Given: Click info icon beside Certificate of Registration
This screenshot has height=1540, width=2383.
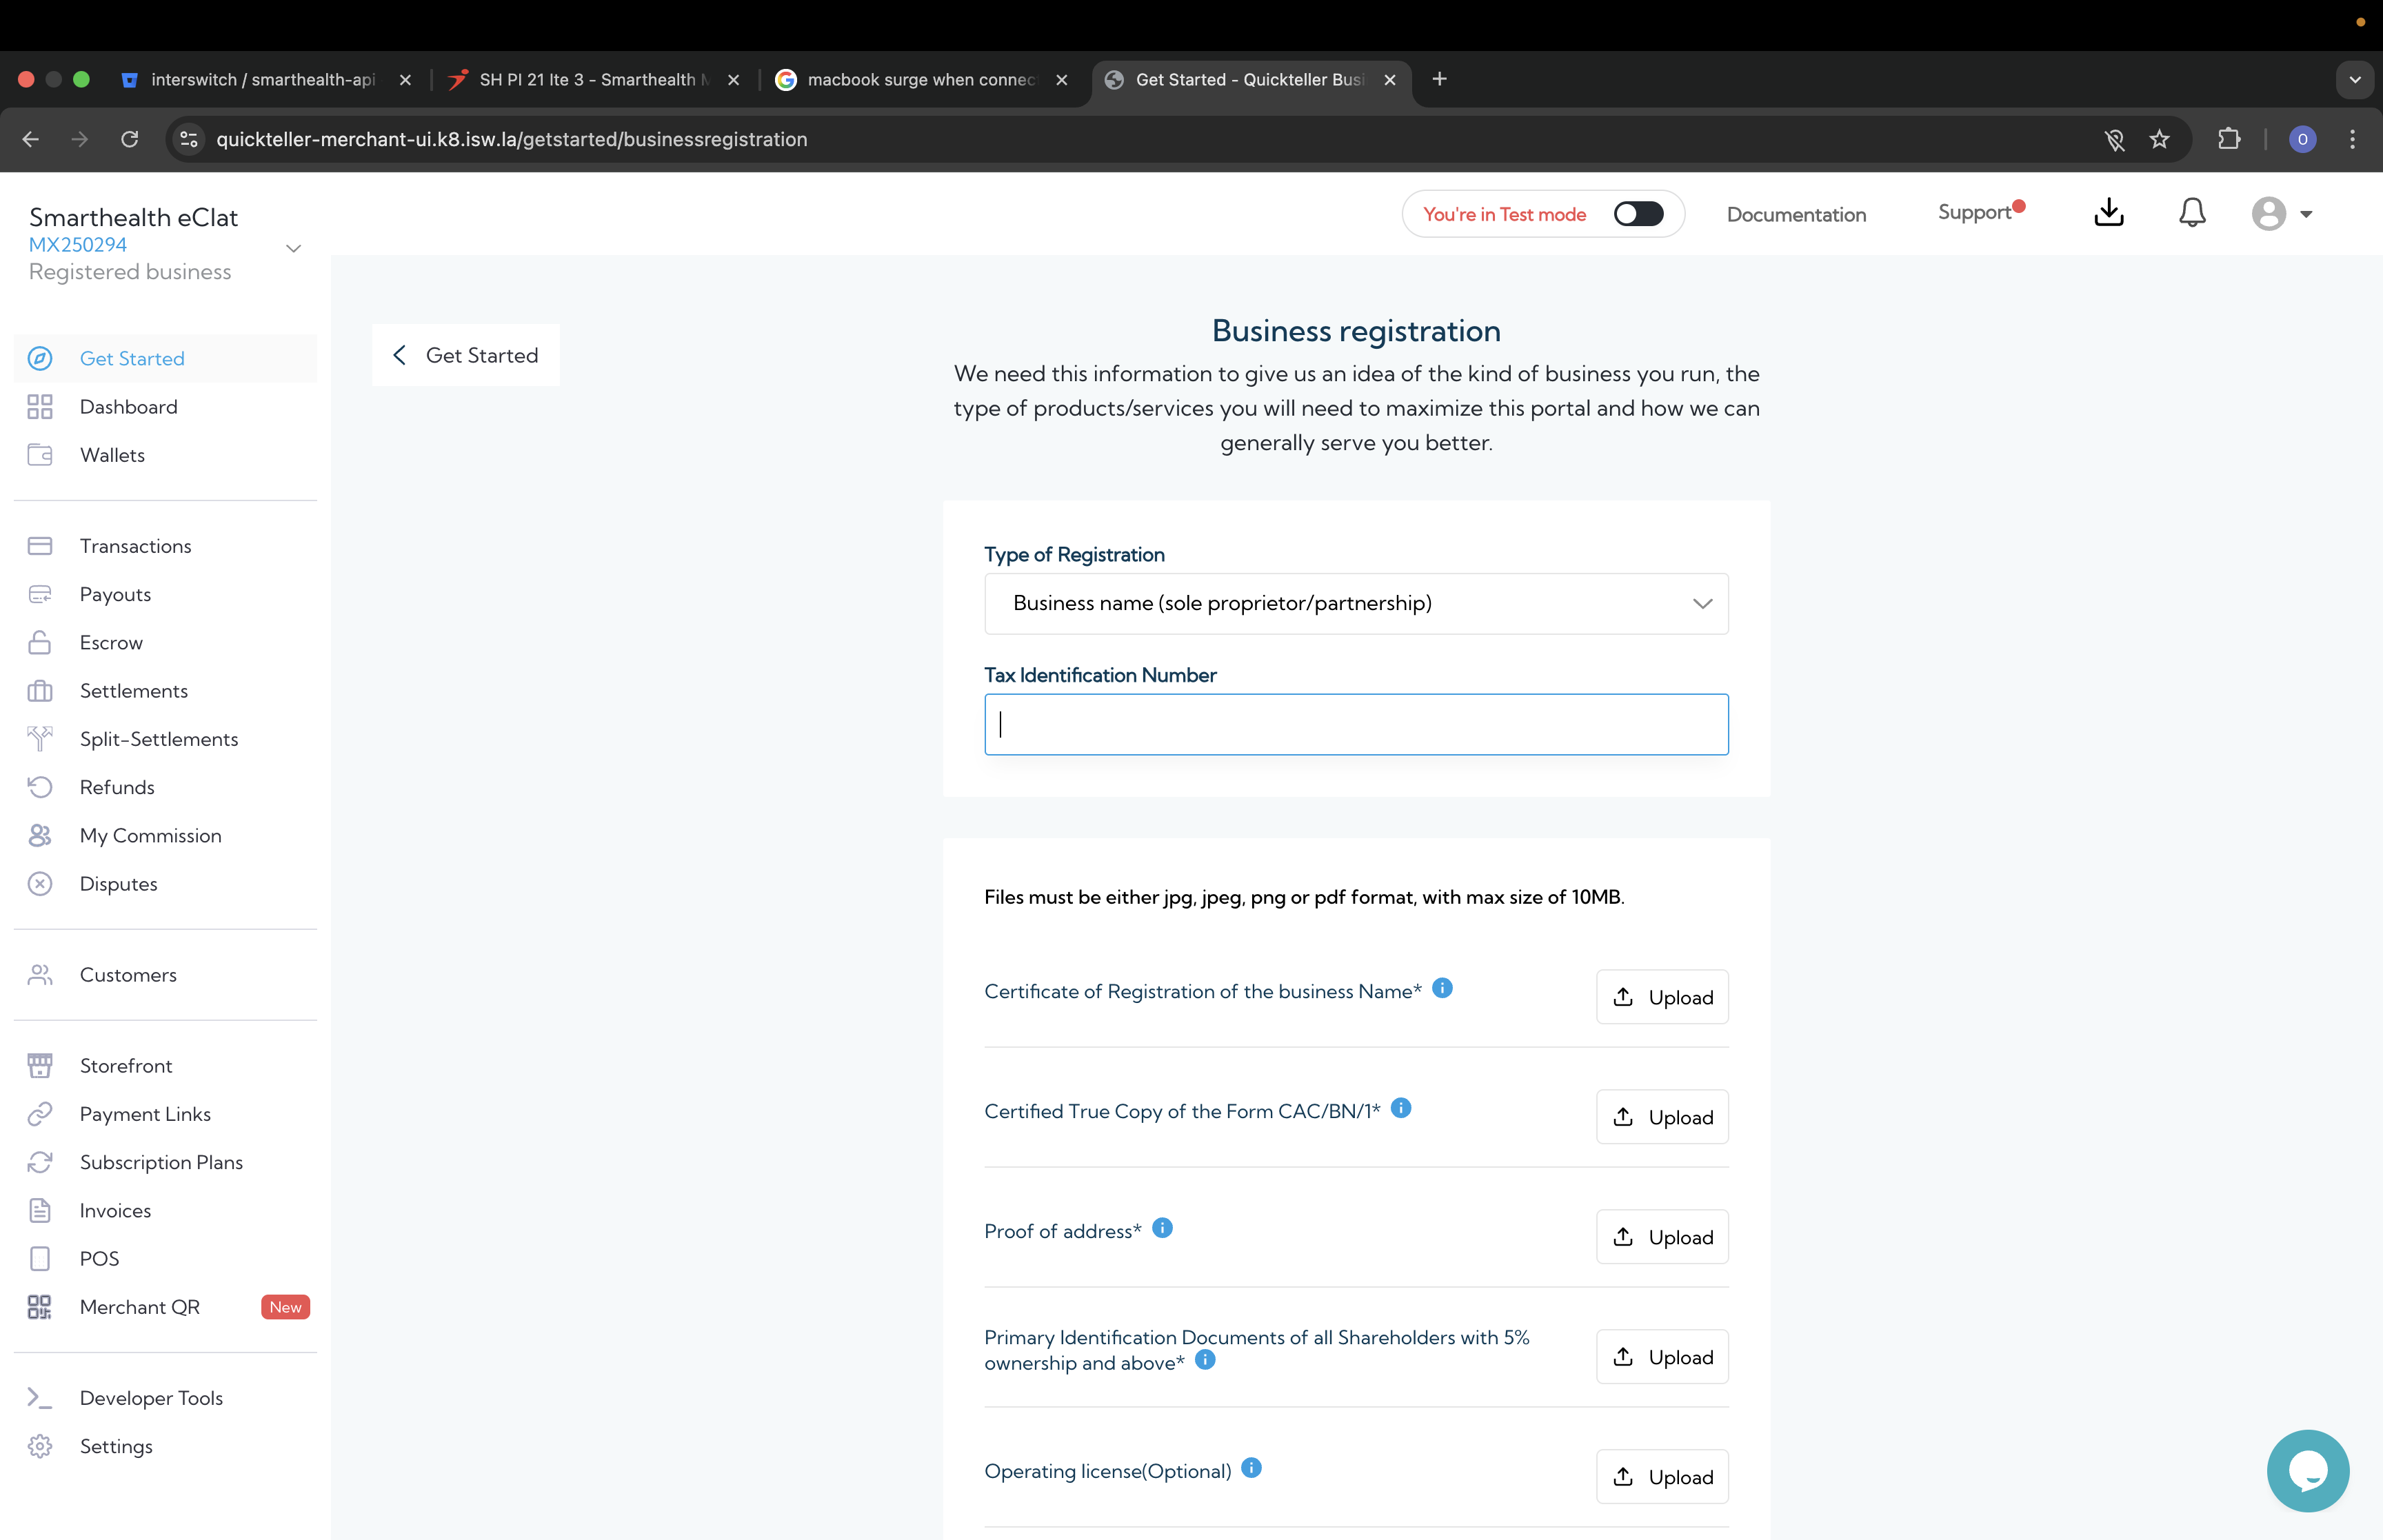Looking at the screenshot, I should 1442,988.
